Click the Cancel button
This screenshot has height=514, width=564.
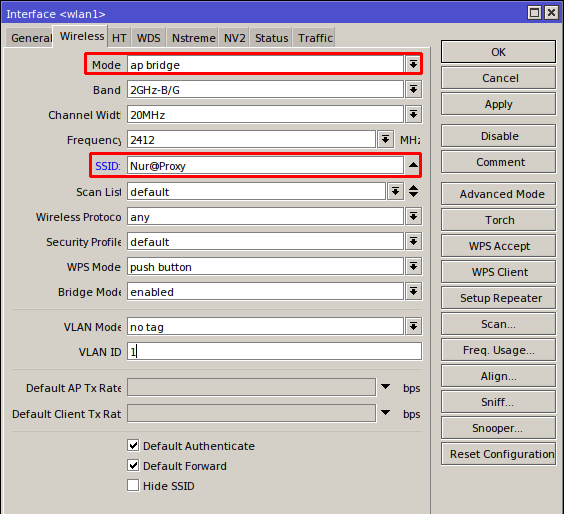[x=498, y=78]
